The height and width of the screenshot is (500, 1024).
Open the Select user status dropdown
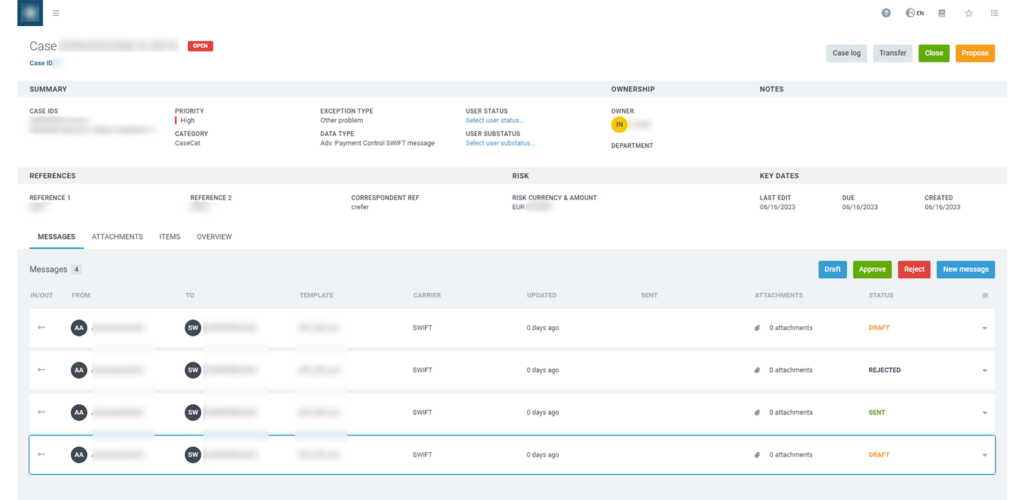point(494,120)
